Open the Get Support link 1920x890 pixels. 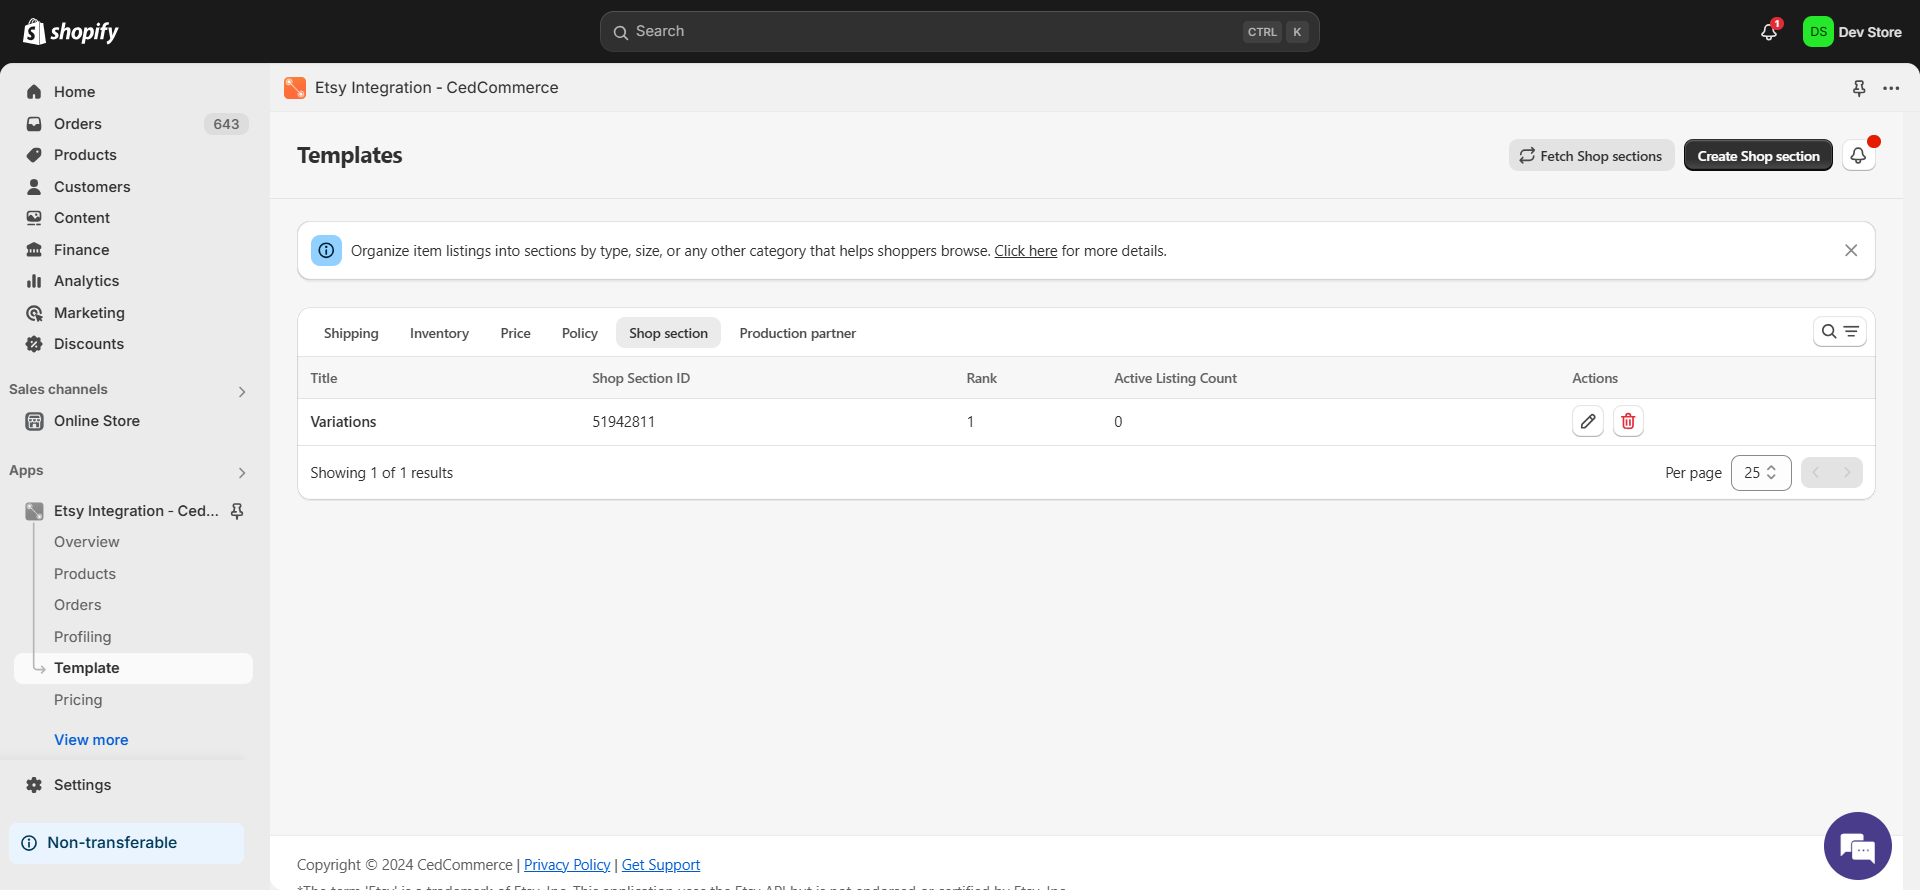661,865
